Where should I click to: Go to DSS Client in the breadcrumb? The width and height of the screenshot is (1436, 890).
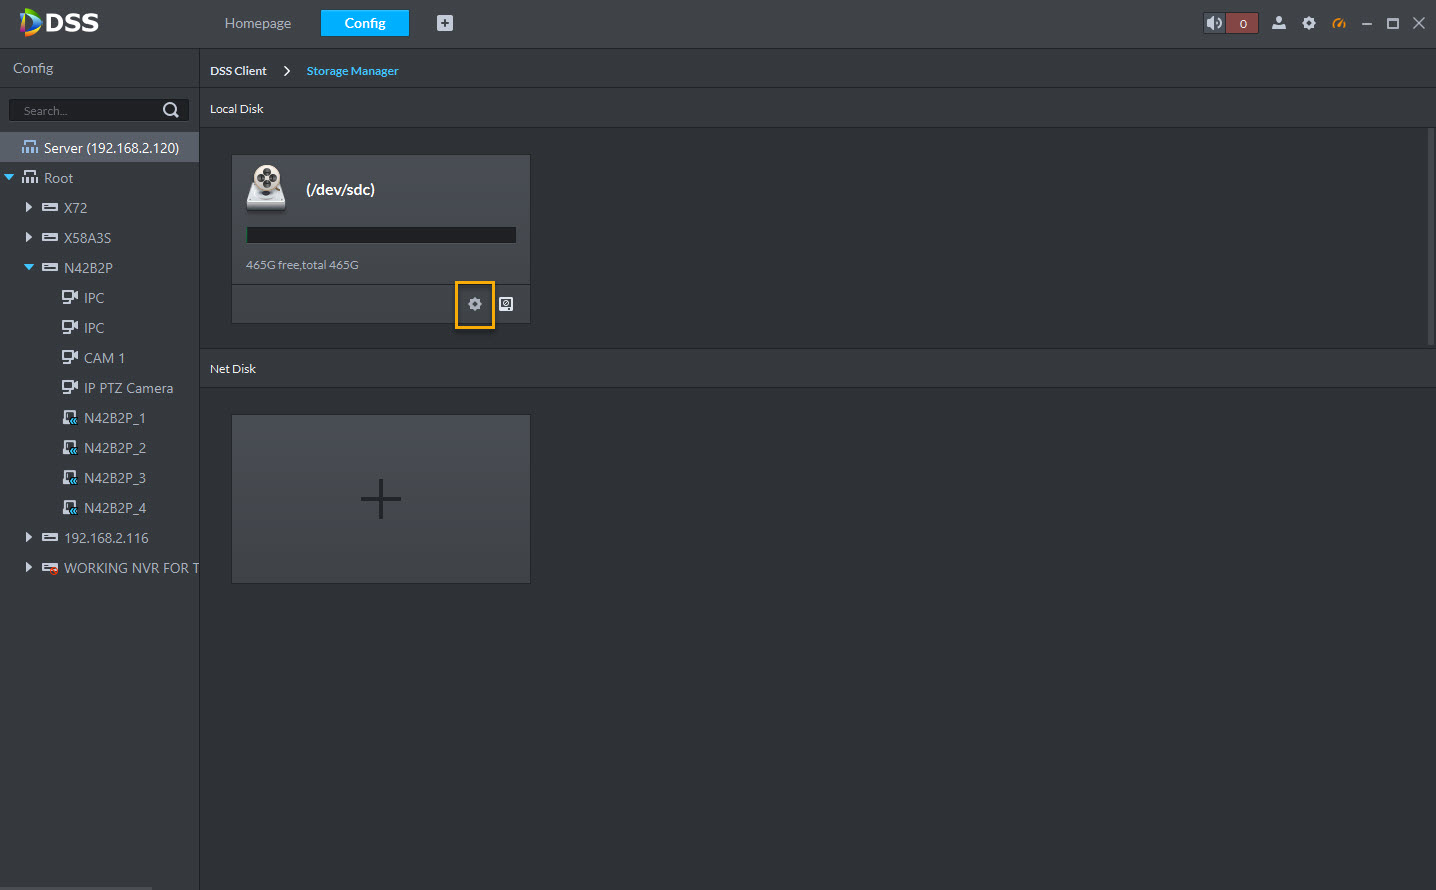click(x=238, y=71)
